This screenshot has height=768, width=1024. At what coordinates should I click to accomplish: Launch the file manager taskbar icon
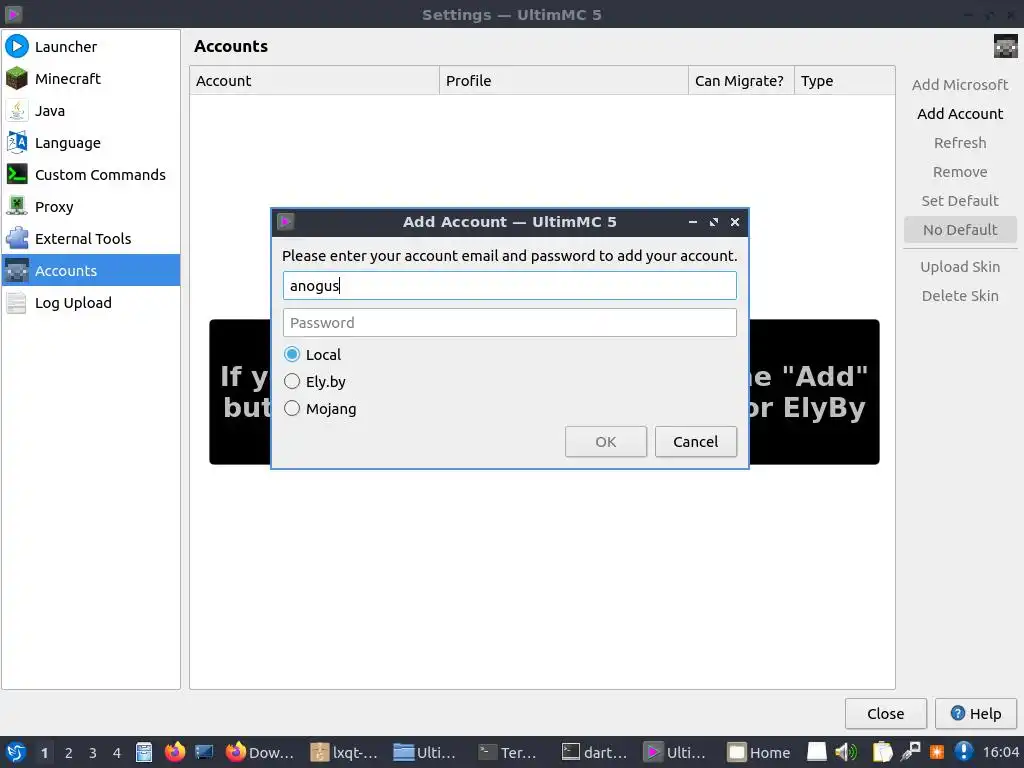[x=144, y=752]
